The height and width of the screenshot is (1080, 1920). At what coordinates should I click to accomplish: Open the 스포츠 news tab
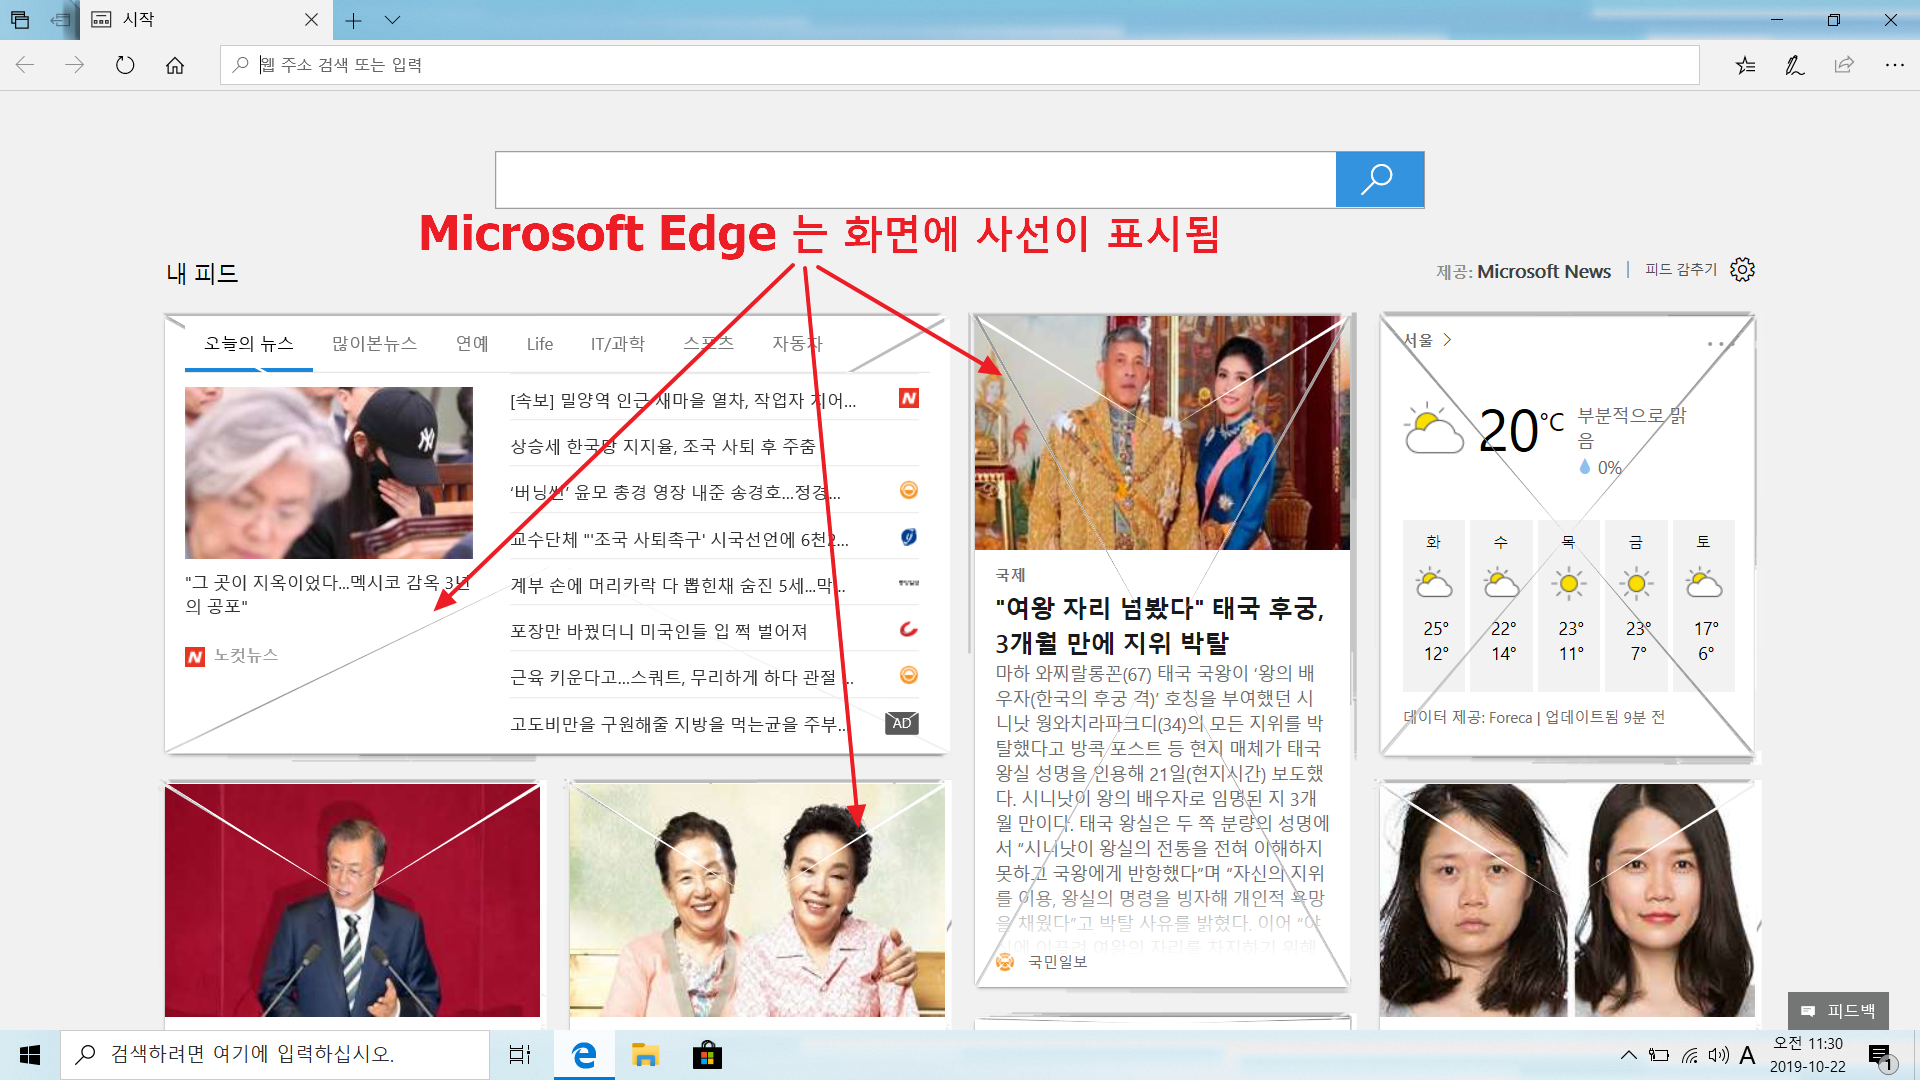pos(708,344)
